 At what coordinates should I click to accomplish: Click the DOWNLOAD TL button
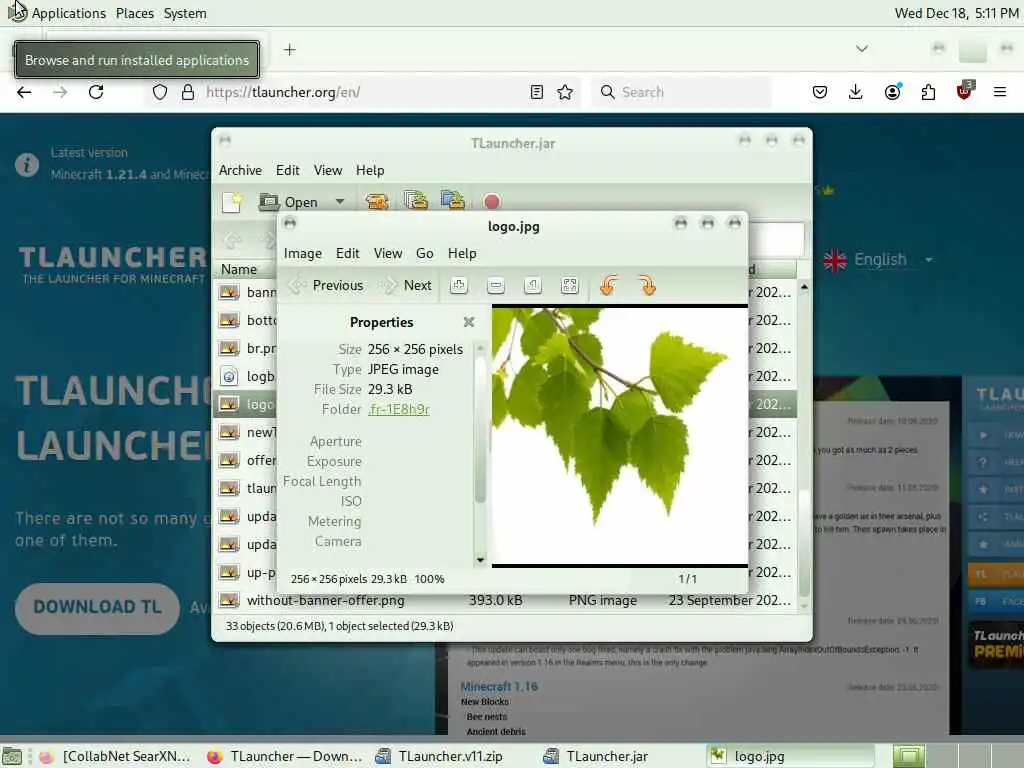(x=97, y=608)
